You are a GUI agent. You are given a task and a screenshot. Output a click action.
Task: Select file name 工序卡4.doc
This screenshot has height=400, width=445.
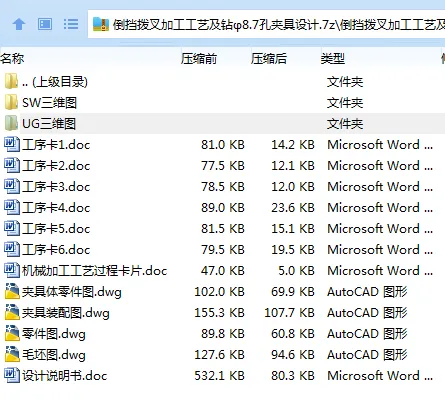tap(56, 208)
